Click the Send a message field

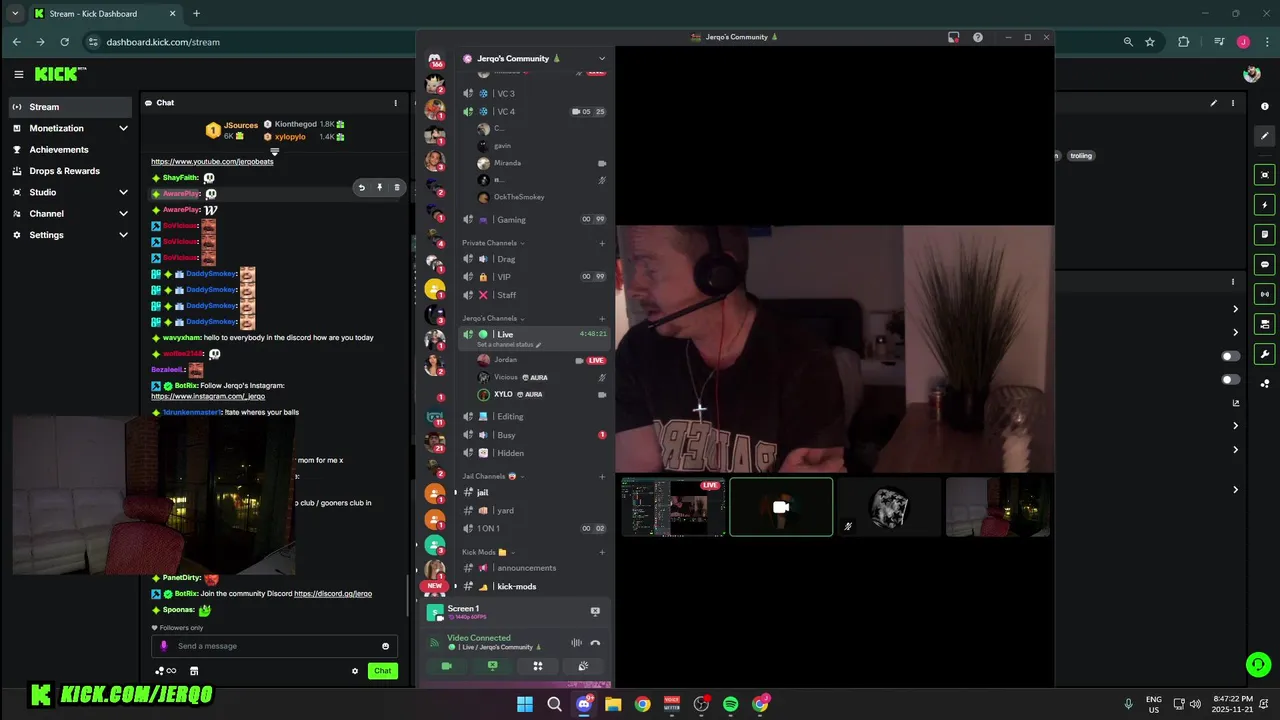coord(274,646)
